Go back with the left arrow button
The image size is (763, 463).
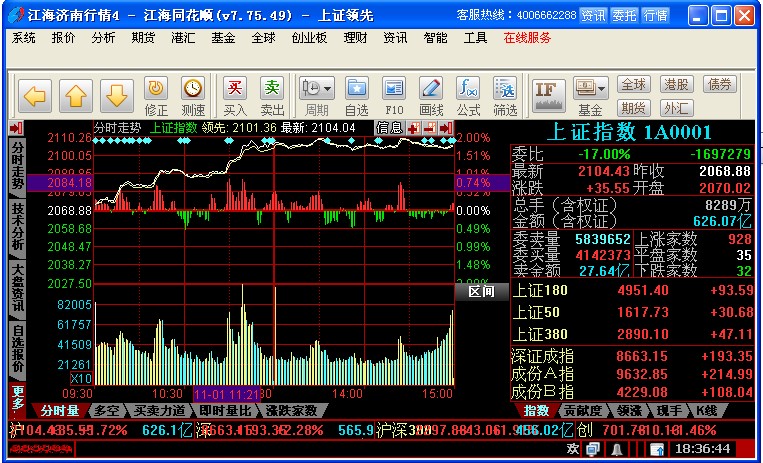pyautogui.click(x=35, y=95)
